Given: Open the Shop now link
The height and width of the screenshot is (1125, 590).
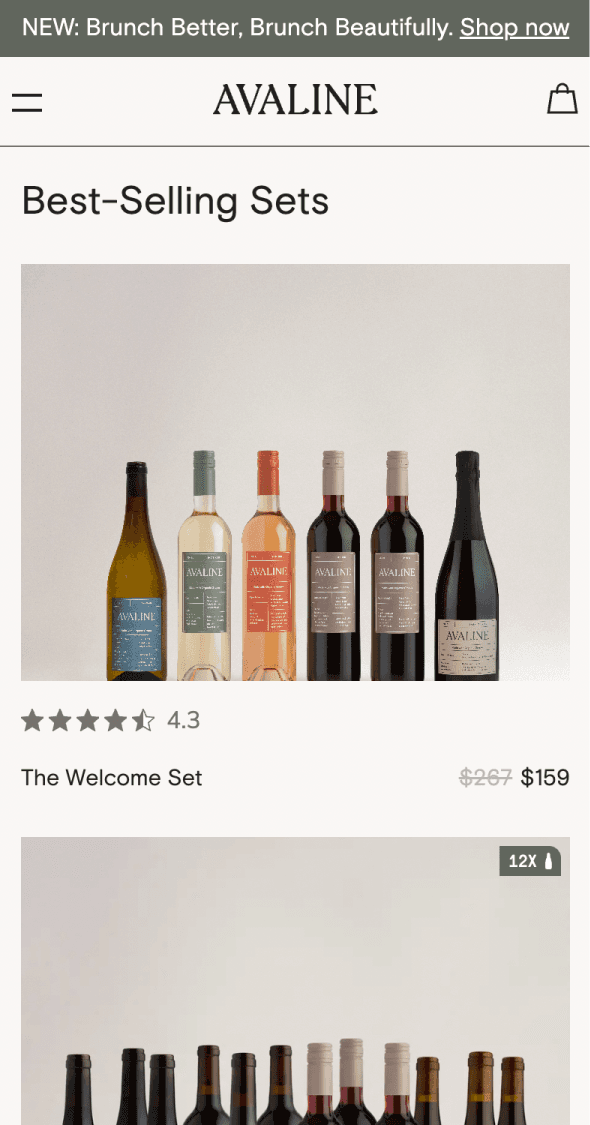Looking at the screenshot, I should pyautogui.click(x=514, y=28).
